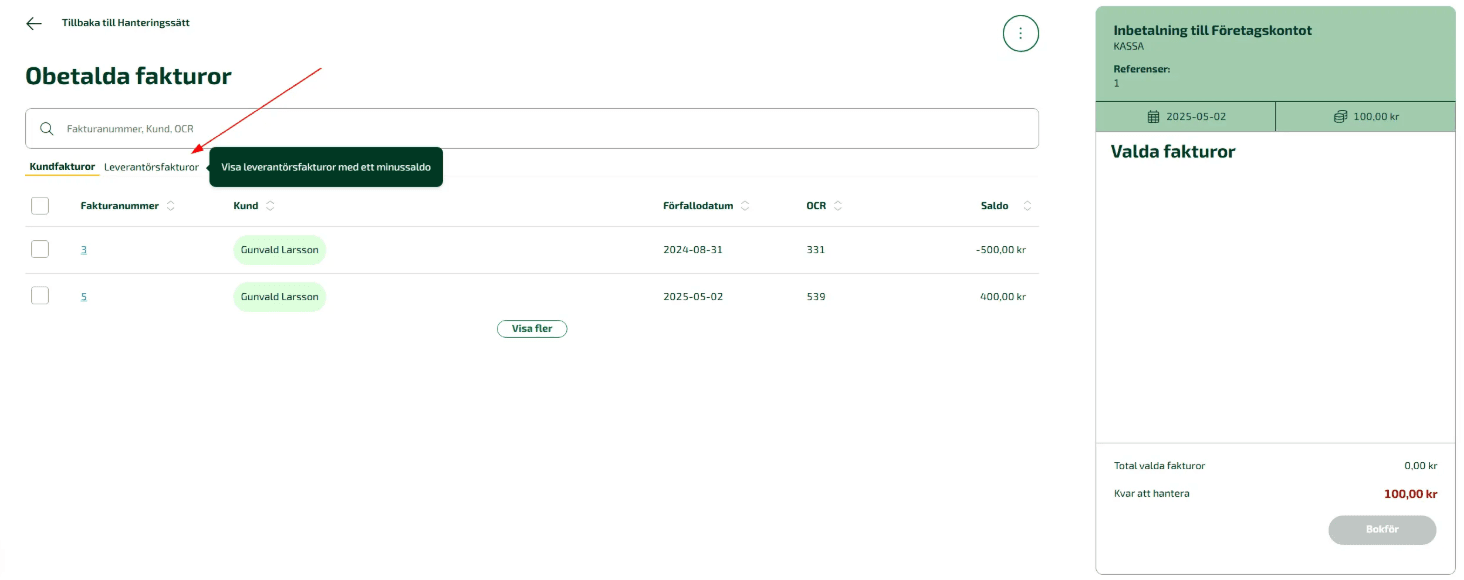Check the box for invoice 5
Image resolution: width=1464 pixels, height=580 pixels.
coord(40,296)
